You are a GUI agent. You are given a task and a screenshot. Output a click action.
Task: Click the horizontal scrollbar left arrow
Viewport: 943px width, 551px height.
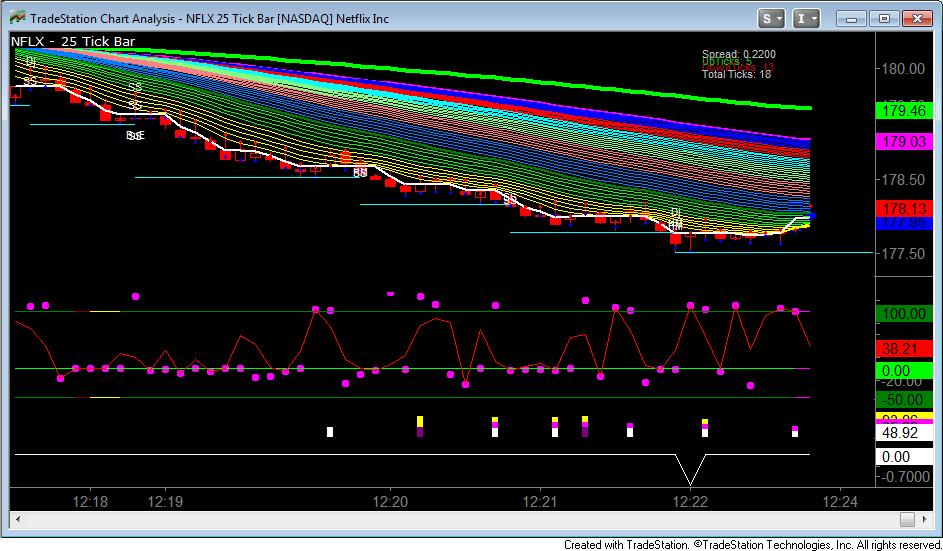pos(19,519)
